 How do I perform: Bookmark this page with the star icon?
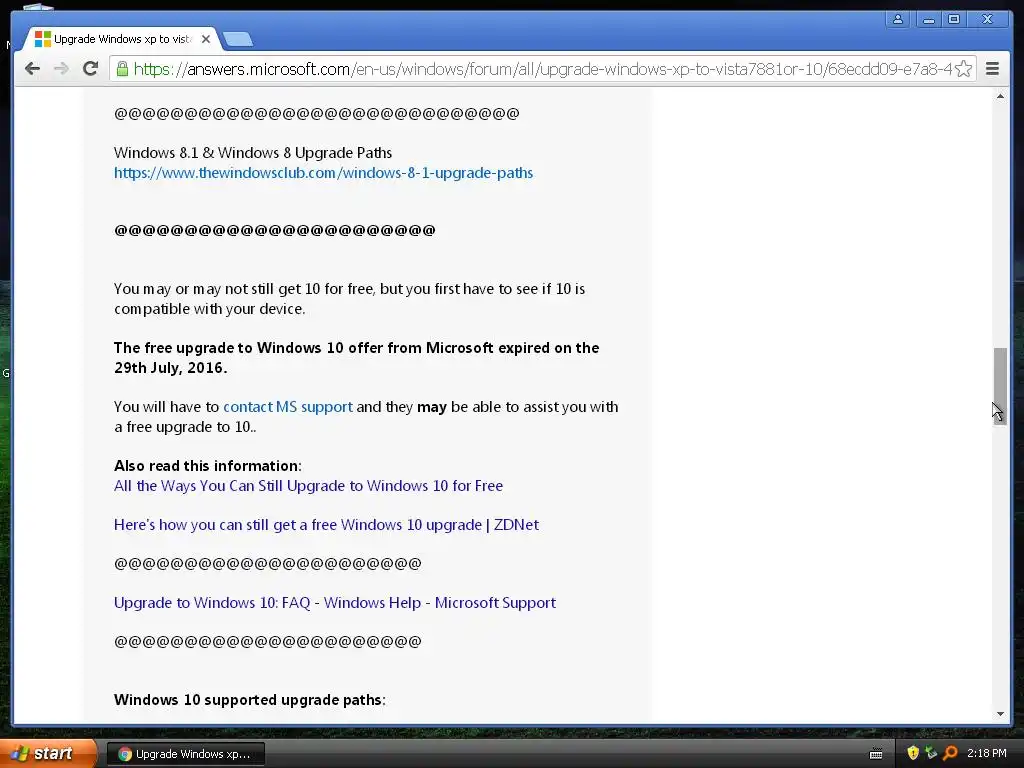click(963, 69)
